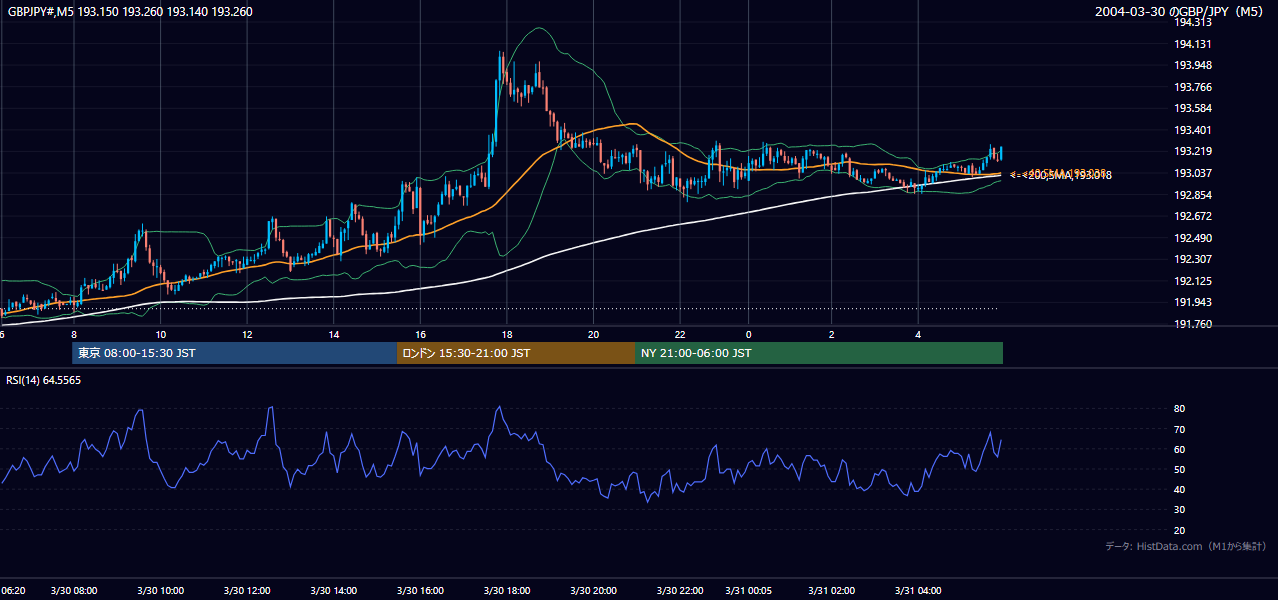1278x600 pixels.
Task: Select the ロンドン 15:30-21:00 JST session bar
Action: (516, 353)
